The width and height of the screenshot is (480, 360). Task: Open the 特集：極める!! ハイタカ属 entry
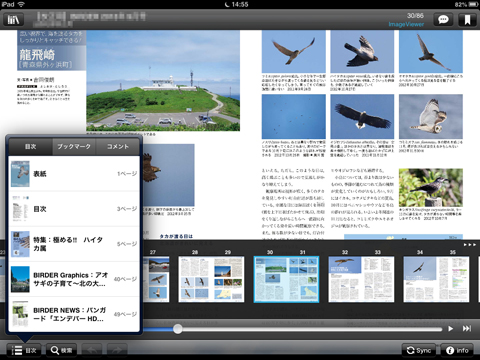(74, 244)
